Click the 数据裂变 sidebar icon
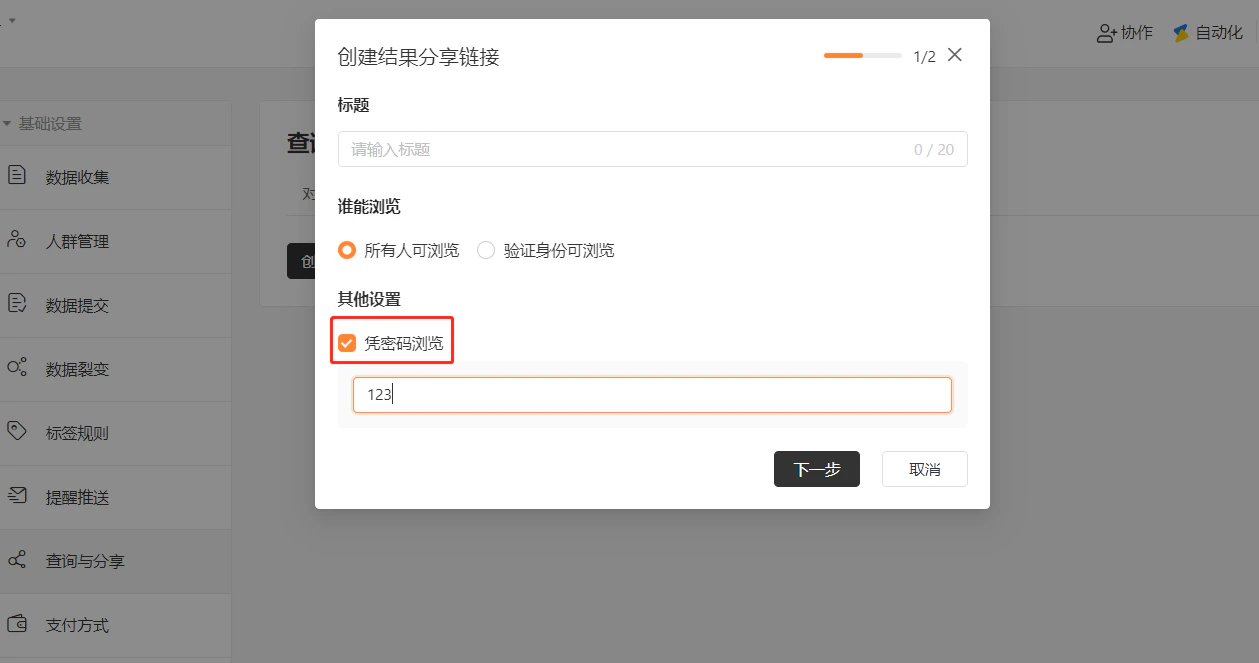Viewport: 1259px width, 663px height. point(17,368)
